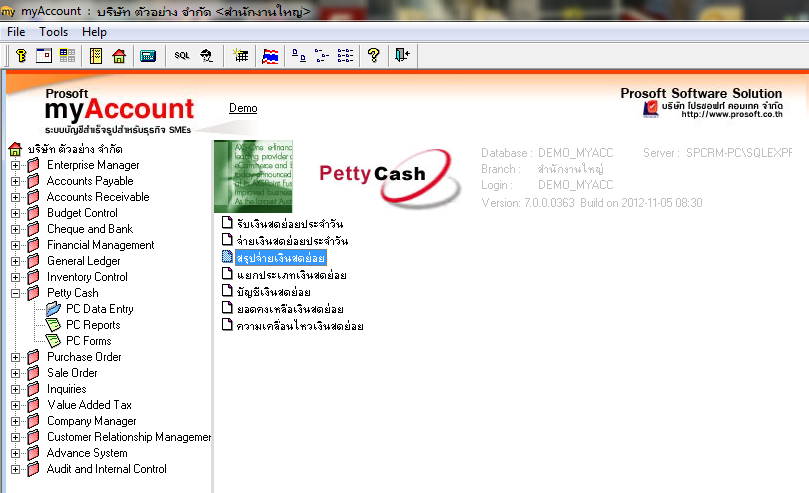Click the red house home icon in the toolbar

tap(119, 56)
